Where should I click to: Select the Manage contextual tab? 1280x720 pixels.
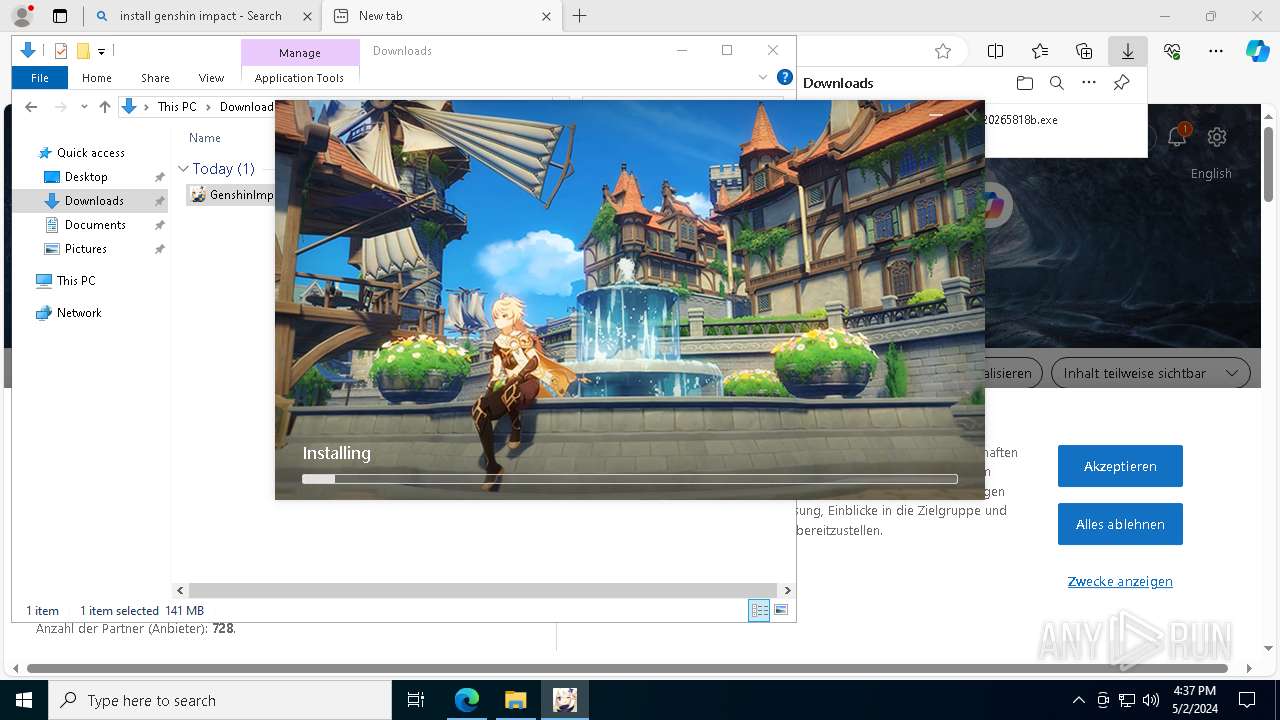point(300,53)
